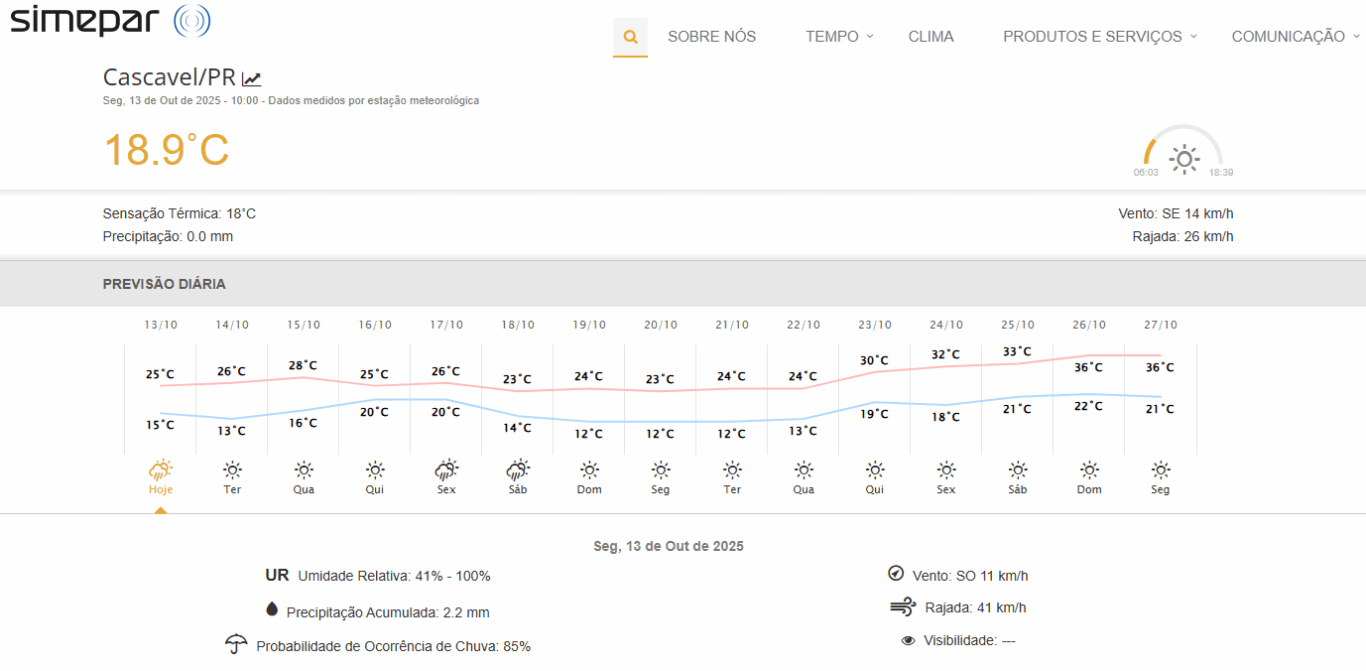
Task: Select the sunny icon for 14/10 Ter
Action: (x=232, y=470)
